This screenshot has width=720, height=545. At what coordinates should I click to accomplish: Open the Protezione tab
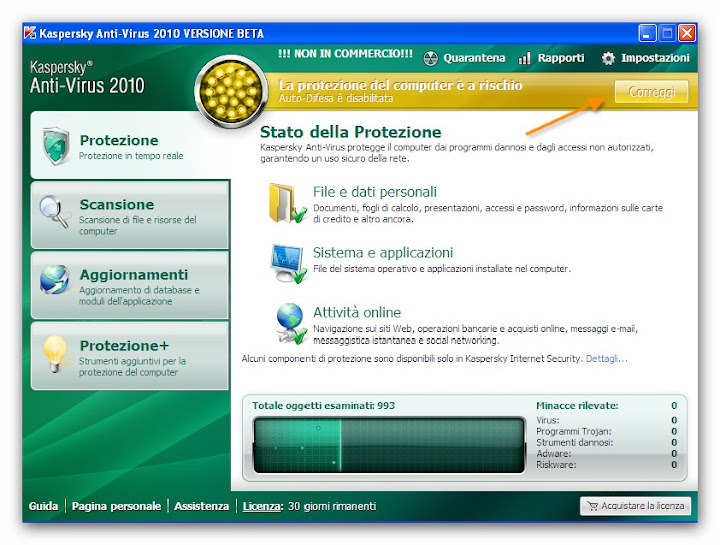(x=130, y=145)
